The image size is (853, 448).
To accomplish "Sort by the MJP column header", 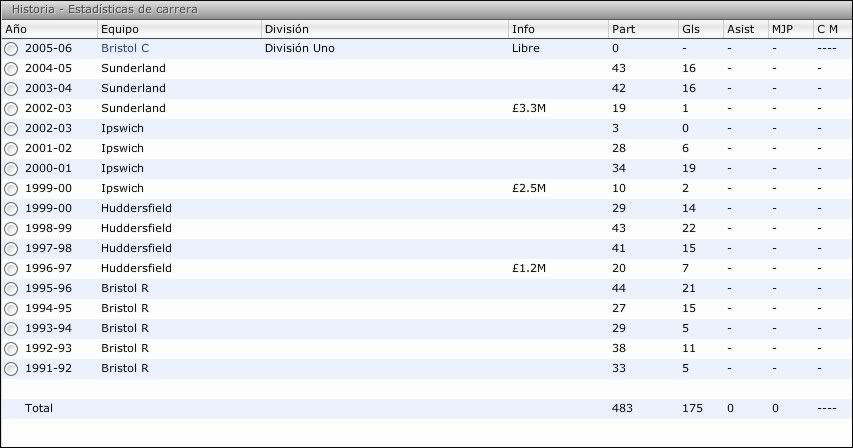I will tap(790, 29).
